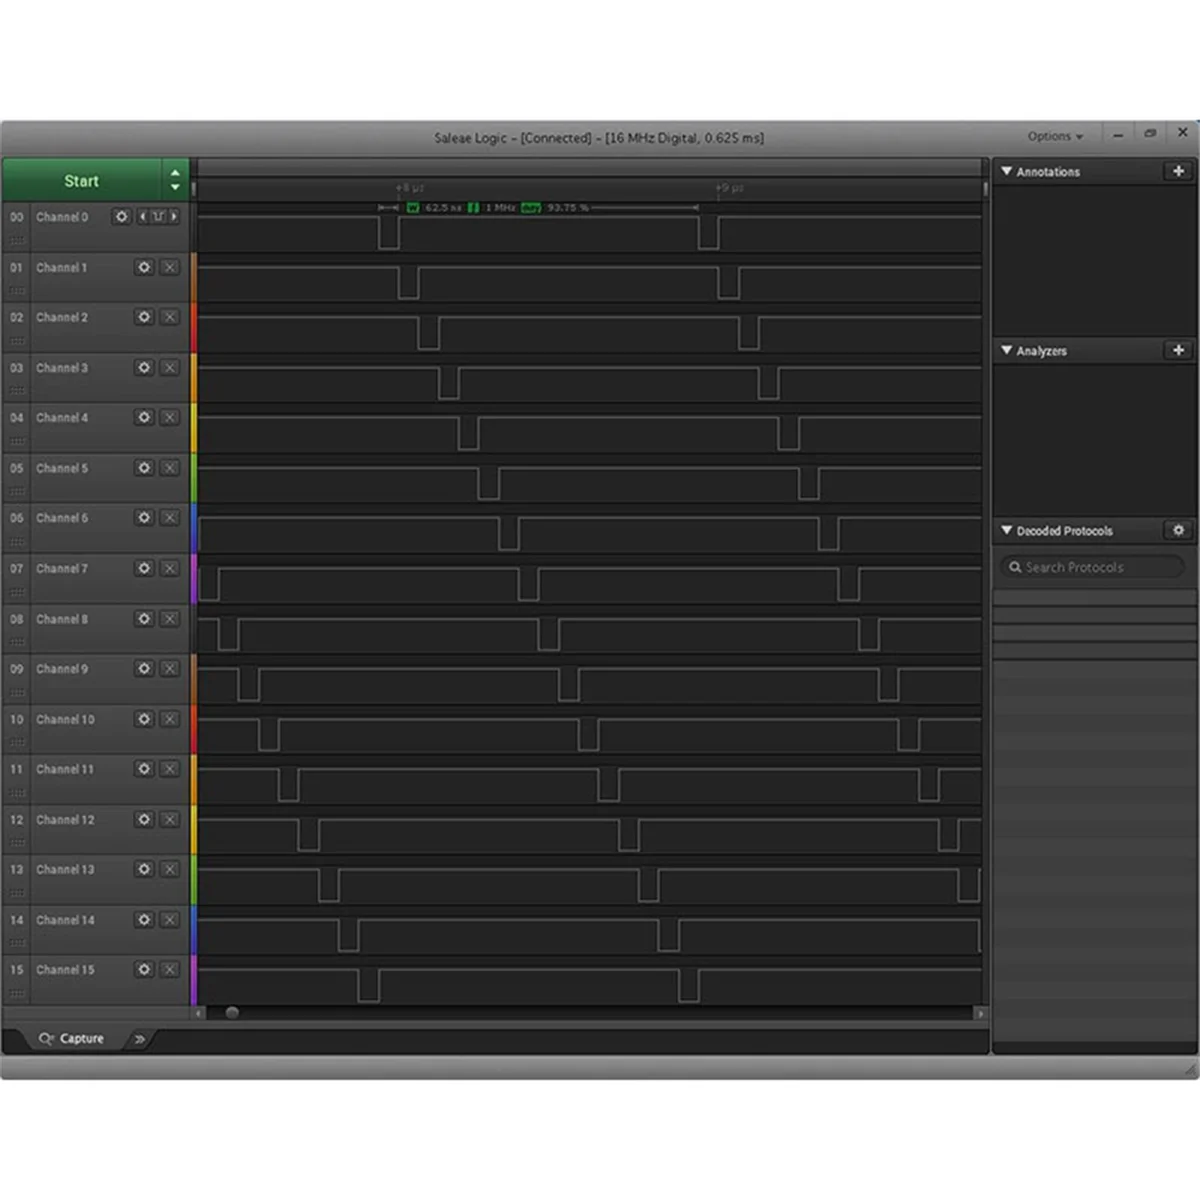1200x1200 pixels.
Task: Click the Channel 0 drag handle
Action: point(17,240)
